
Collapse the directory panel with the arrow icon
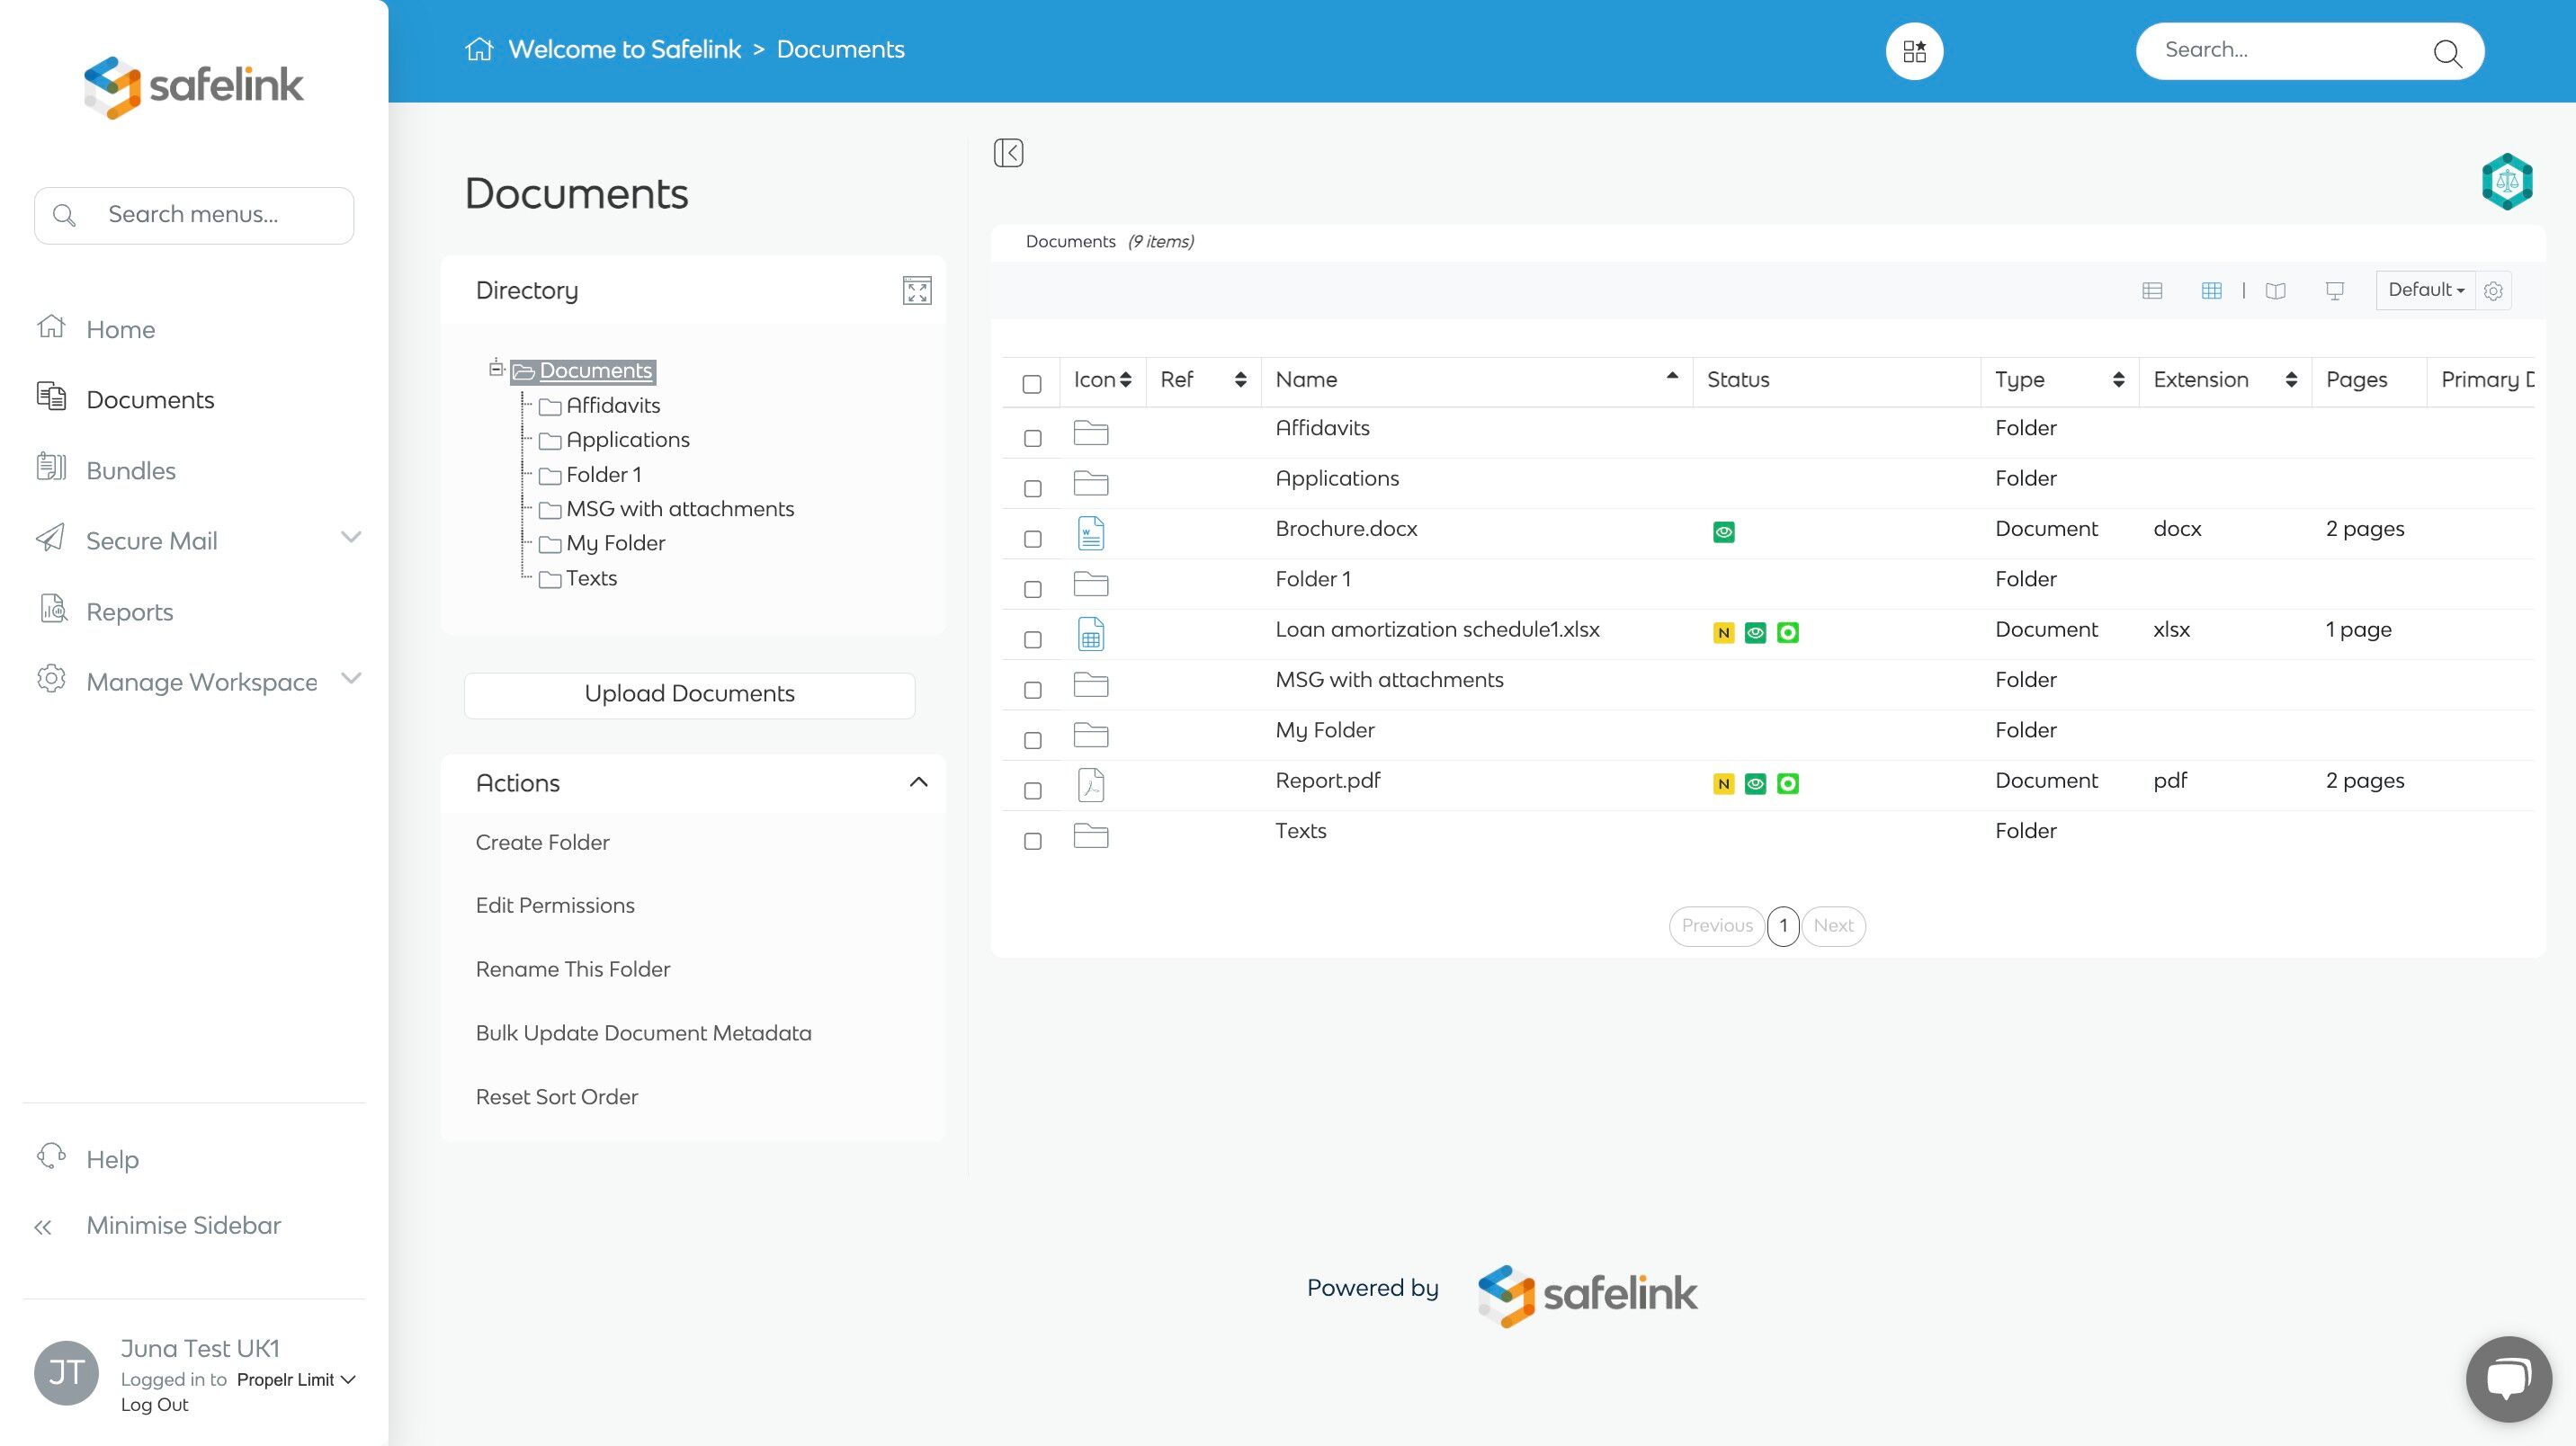coord(1008,153)
